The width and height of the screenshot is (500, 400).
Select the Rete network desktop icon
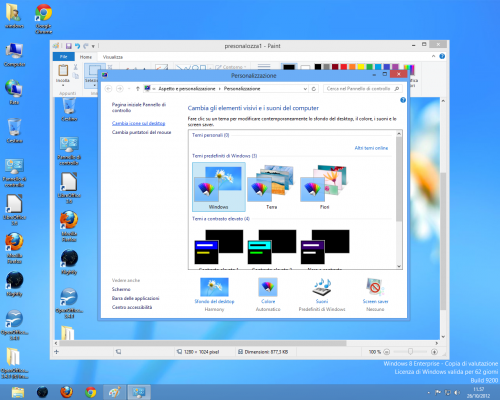point(14,92)
